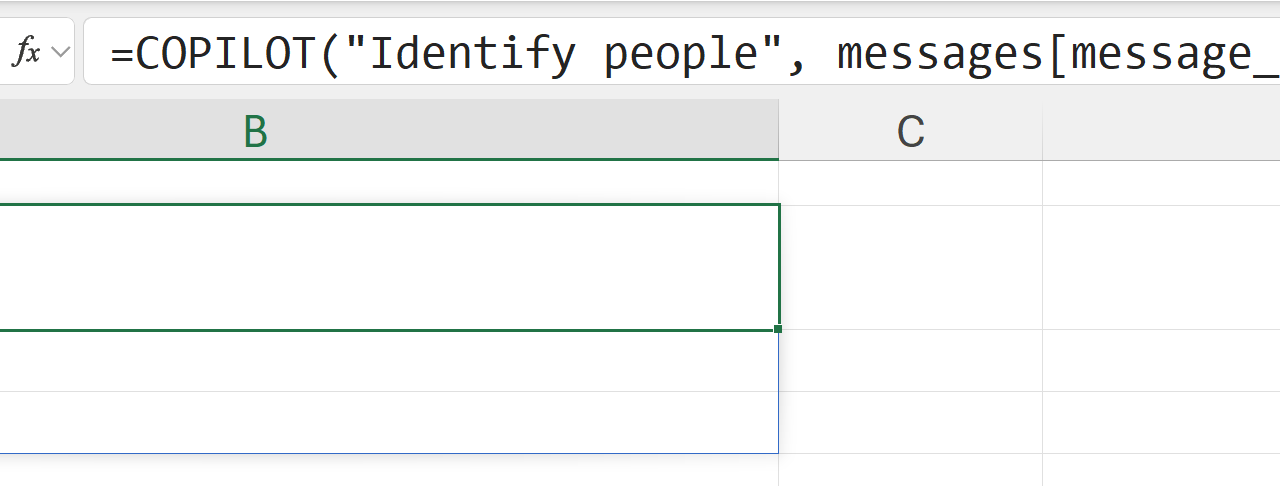Click the active green-bordered cell in column B
The image size is (1280, 486).
[x=388, y=267]
